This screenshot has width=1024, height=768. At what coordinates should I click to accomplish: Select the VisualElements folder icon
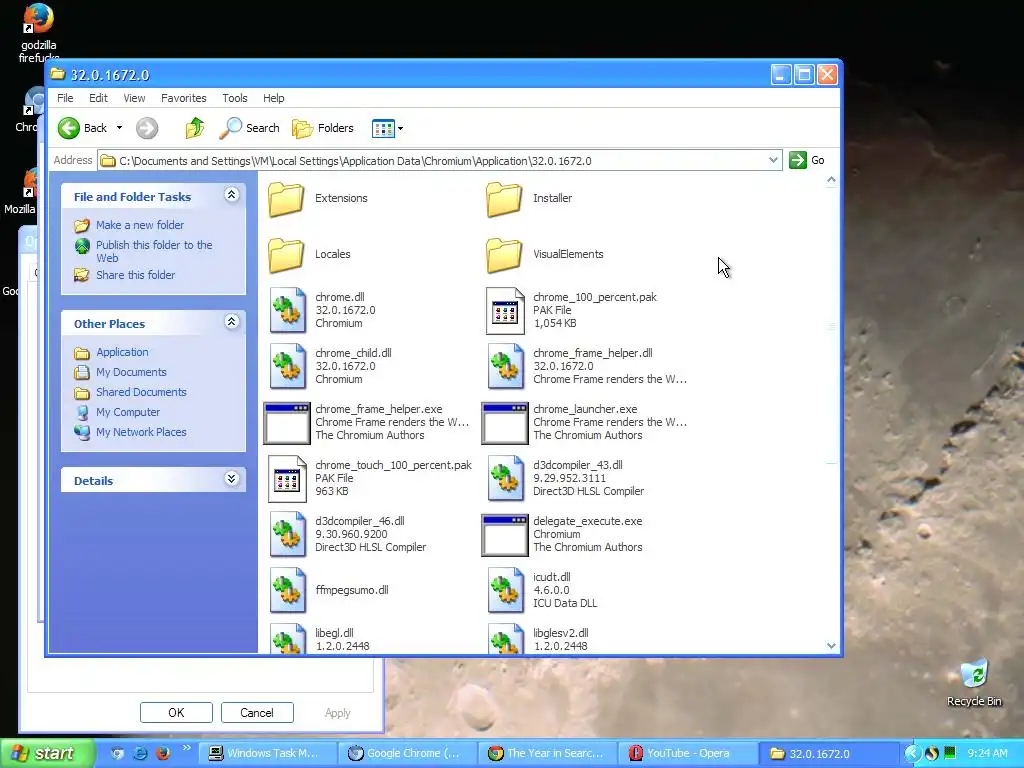(x=504, y=255)
